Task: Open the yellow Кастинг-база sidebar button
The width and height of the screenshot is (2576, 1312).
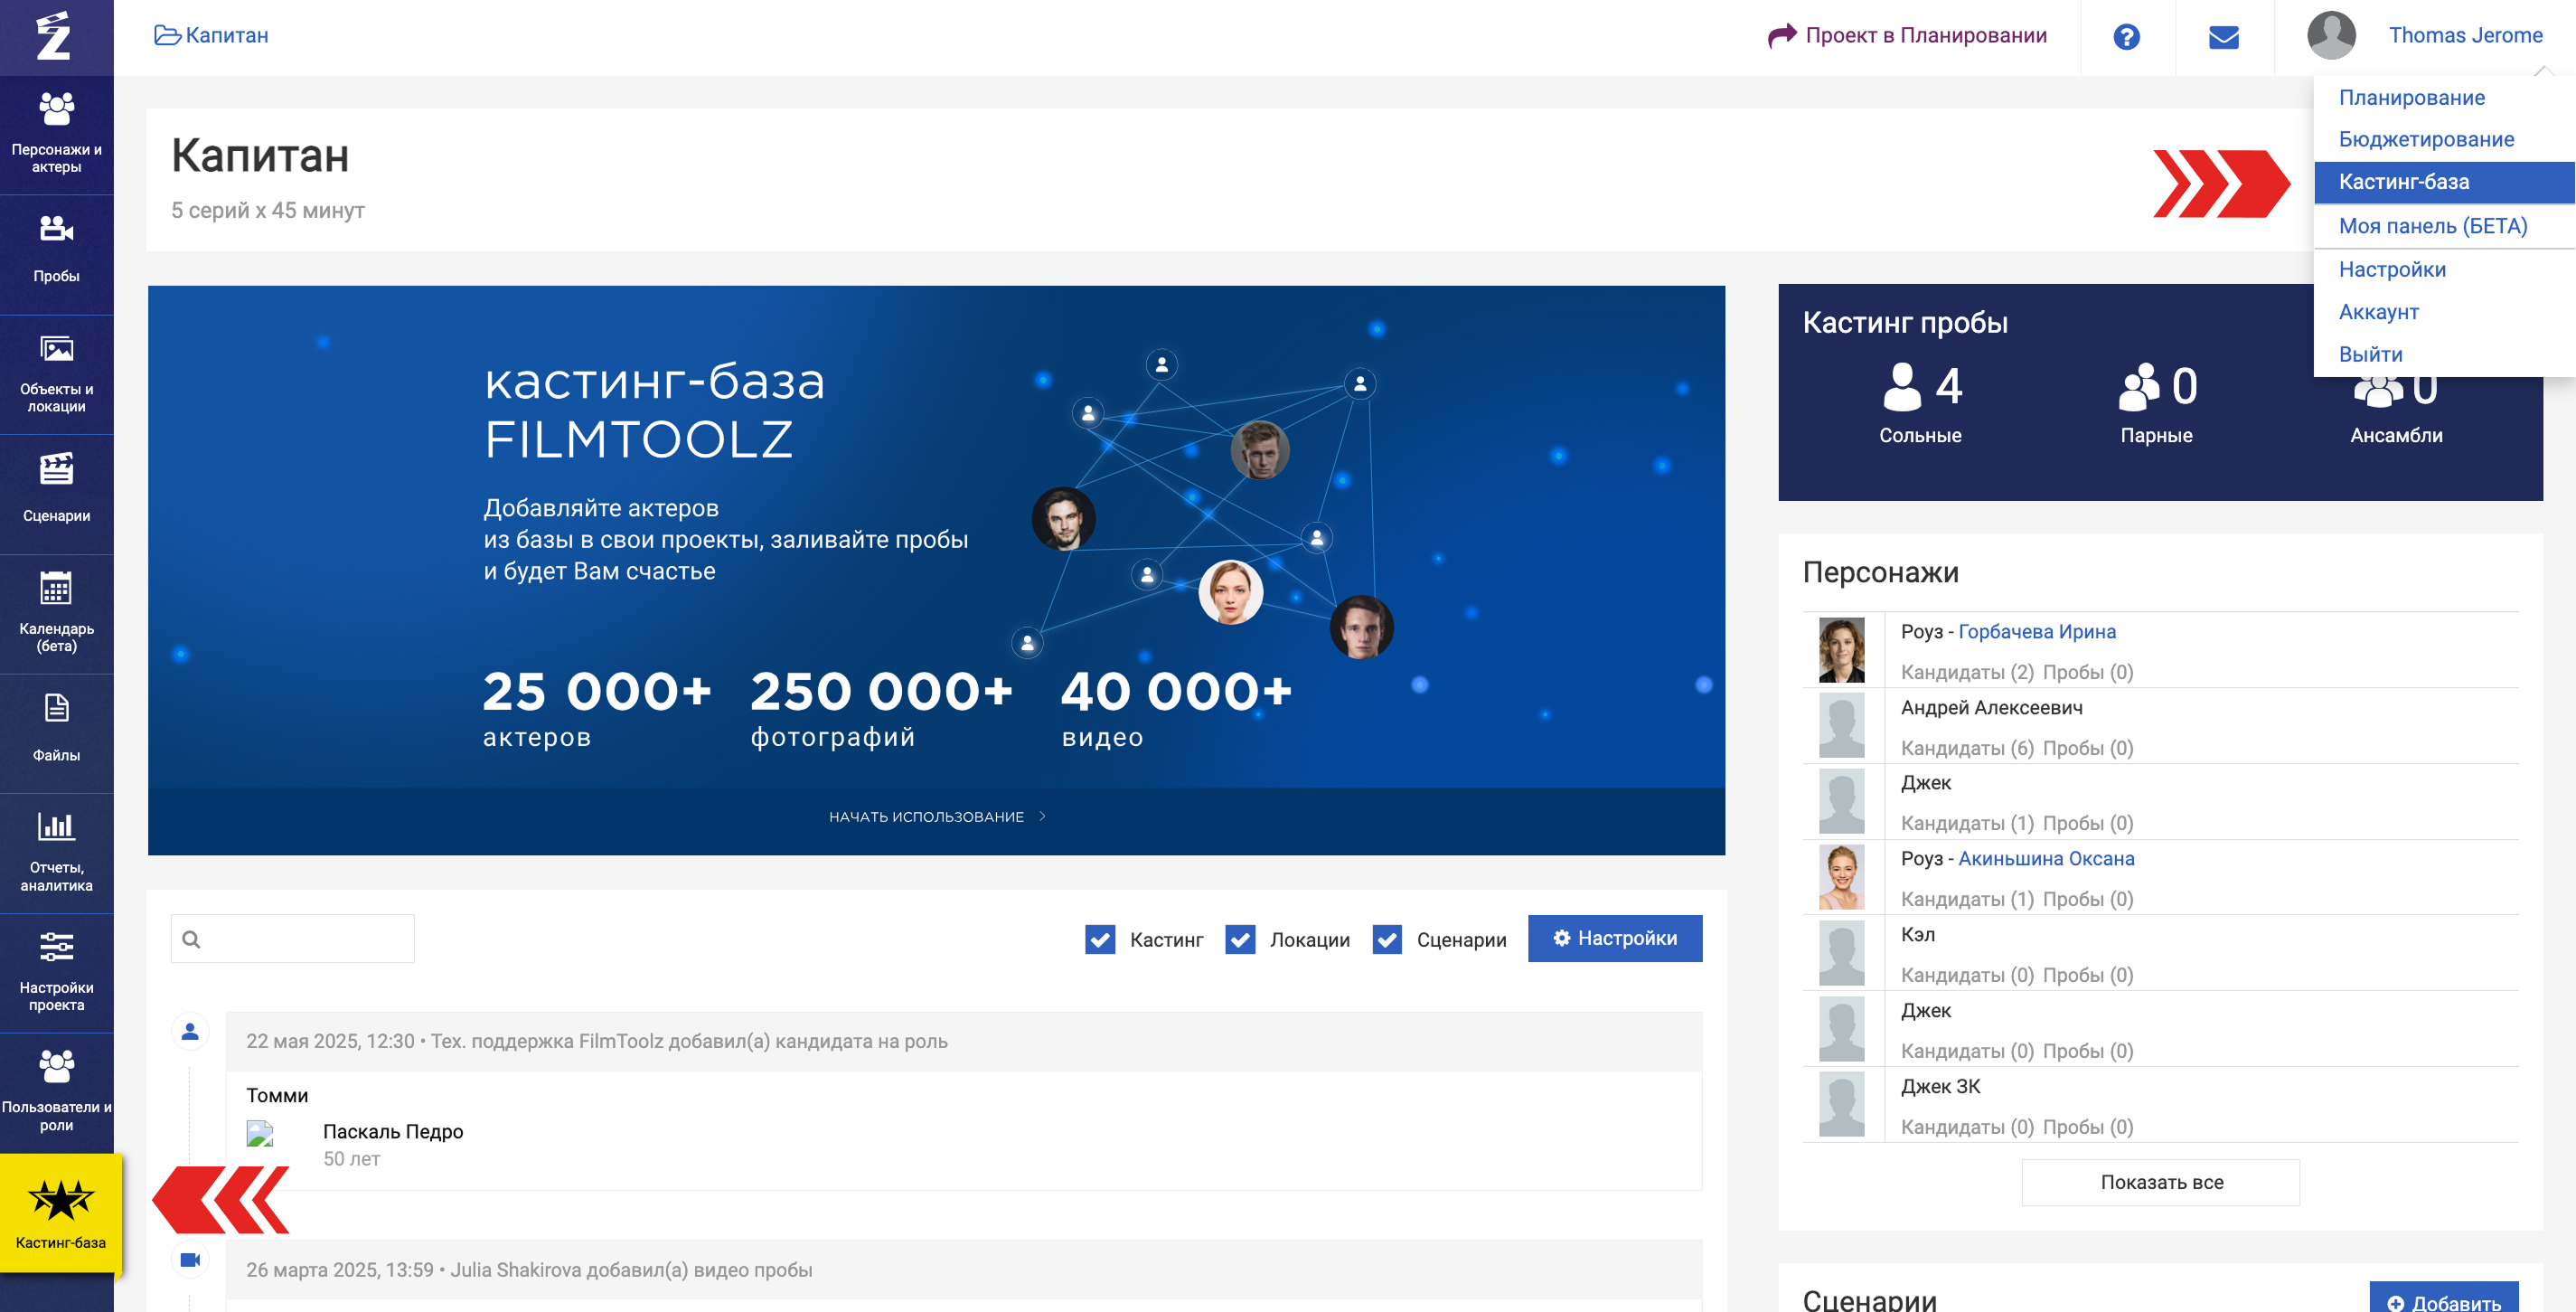Action: 60,1212
